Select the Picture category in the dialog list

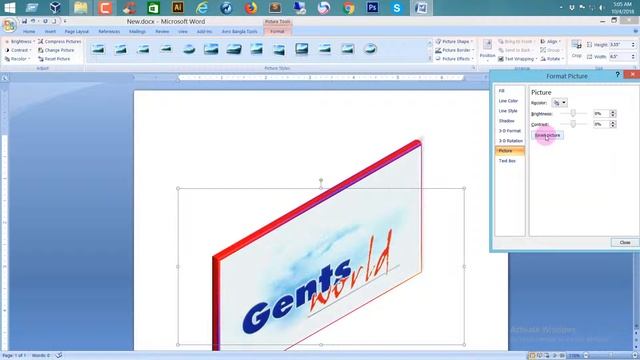point(510,151)
